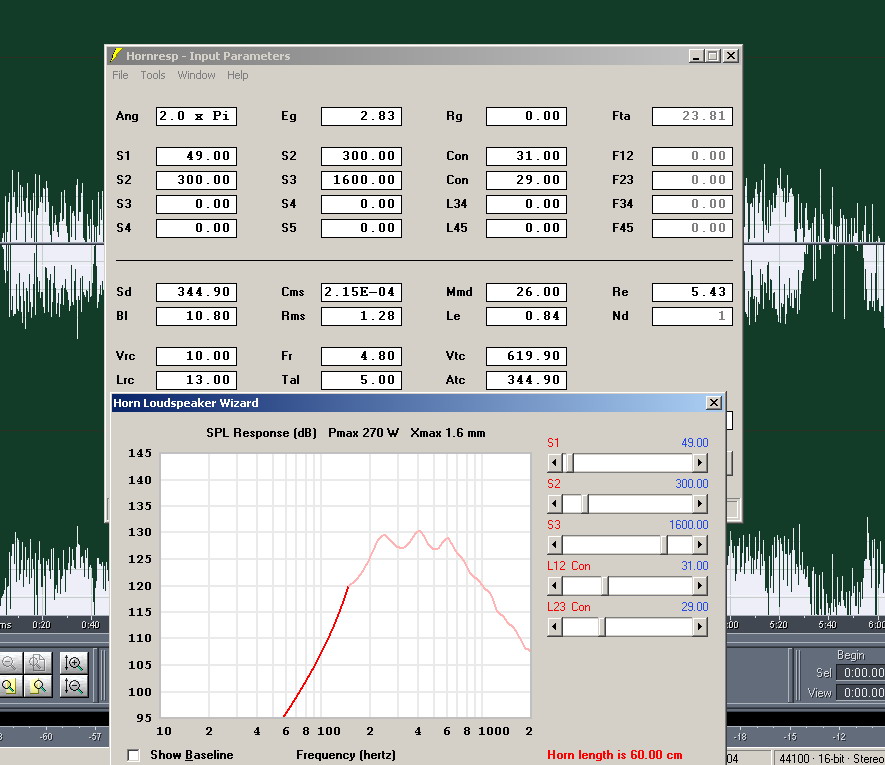Edit the Sd driver area field
The height and width of the screenshot is (765, 885).
196,292
